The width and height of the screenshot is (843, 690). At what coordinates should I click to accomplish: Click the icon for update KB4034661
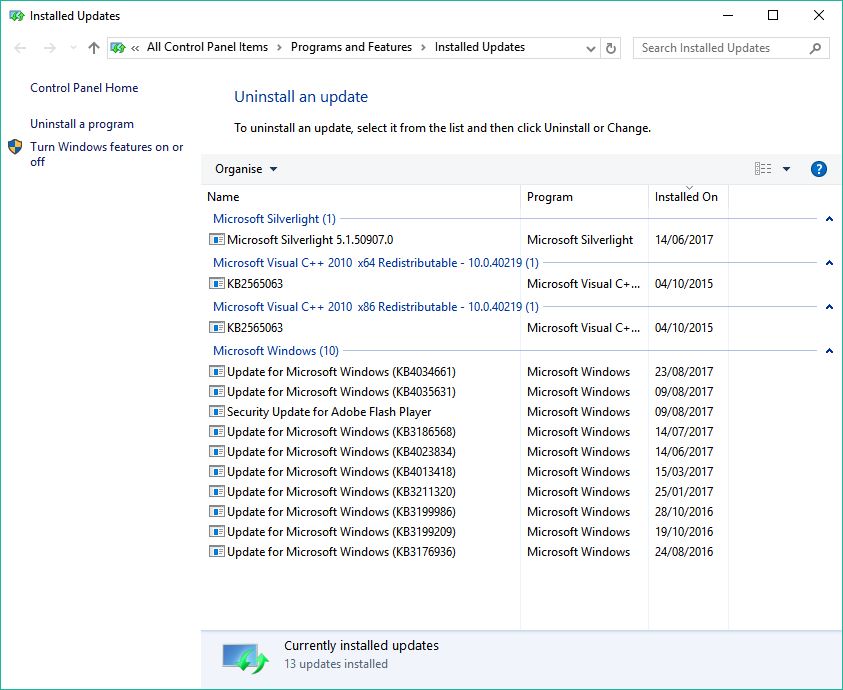pos(216,372)
